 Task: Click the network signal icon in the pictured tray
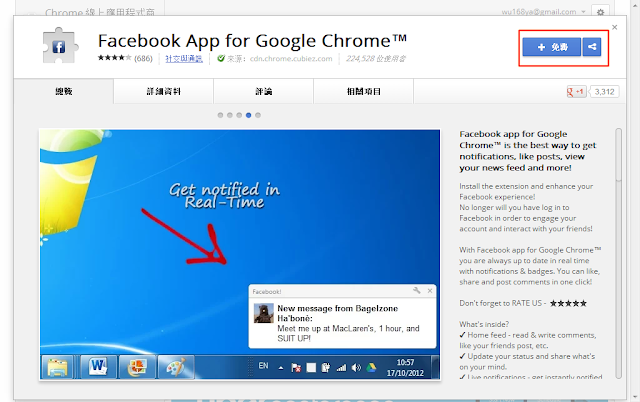(341, 368)
